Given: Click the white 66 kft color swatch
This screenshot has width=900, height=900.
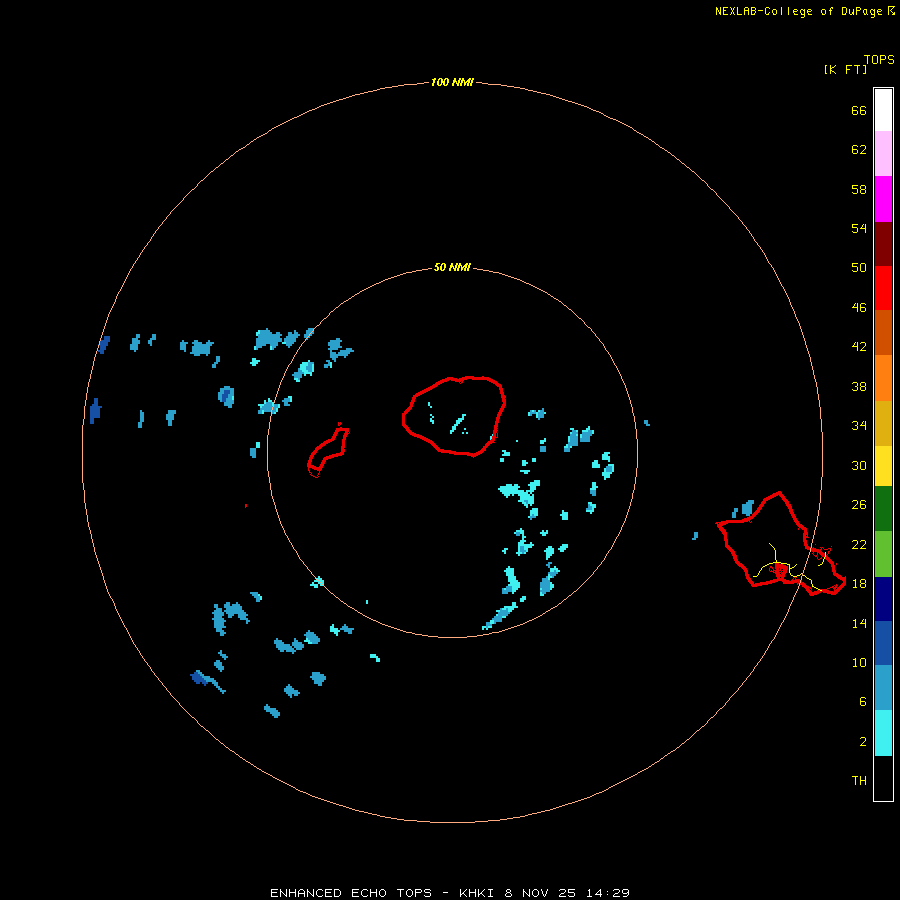Looking at the screenshot, I should (x=883, y=110).
